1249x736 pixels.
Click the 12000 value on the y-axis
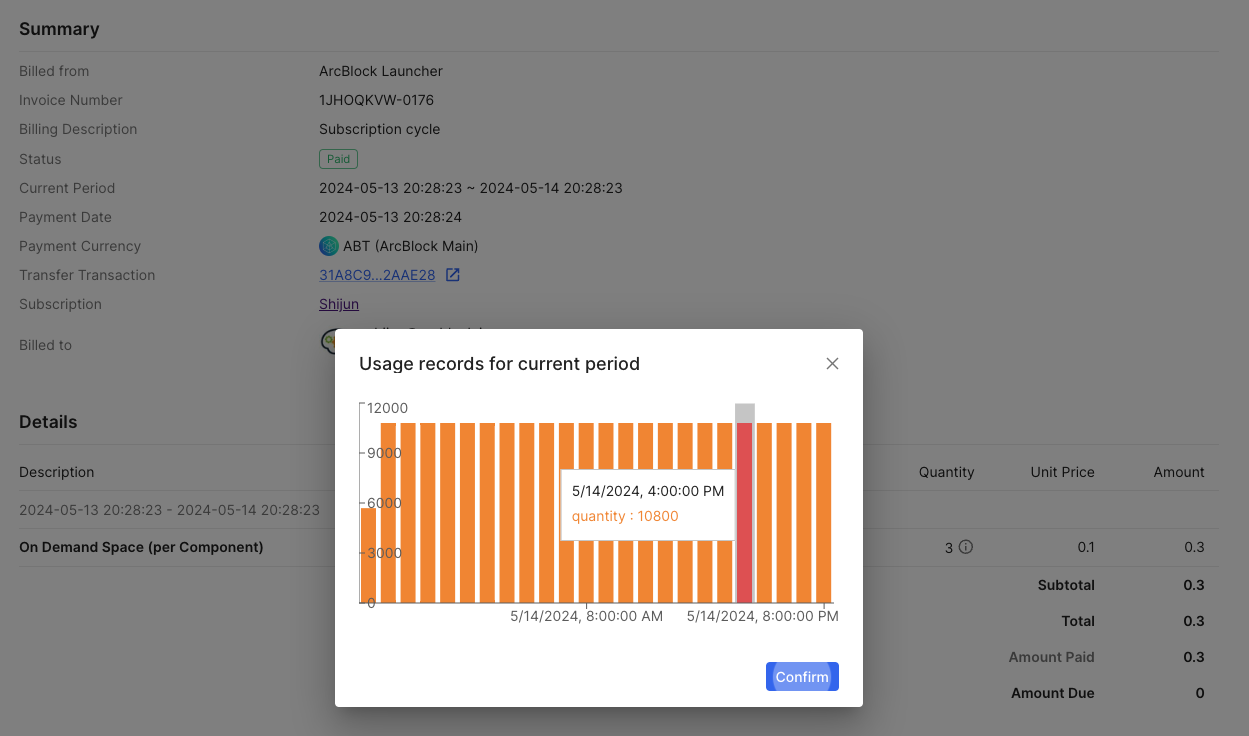[387, 407]
